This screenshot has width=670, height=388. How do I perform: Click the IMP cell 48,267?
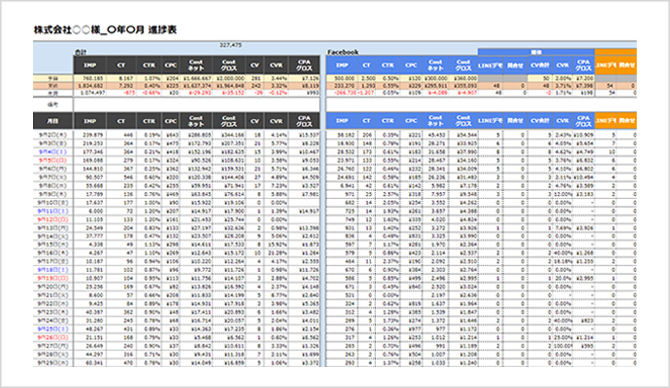pos(90,329)
